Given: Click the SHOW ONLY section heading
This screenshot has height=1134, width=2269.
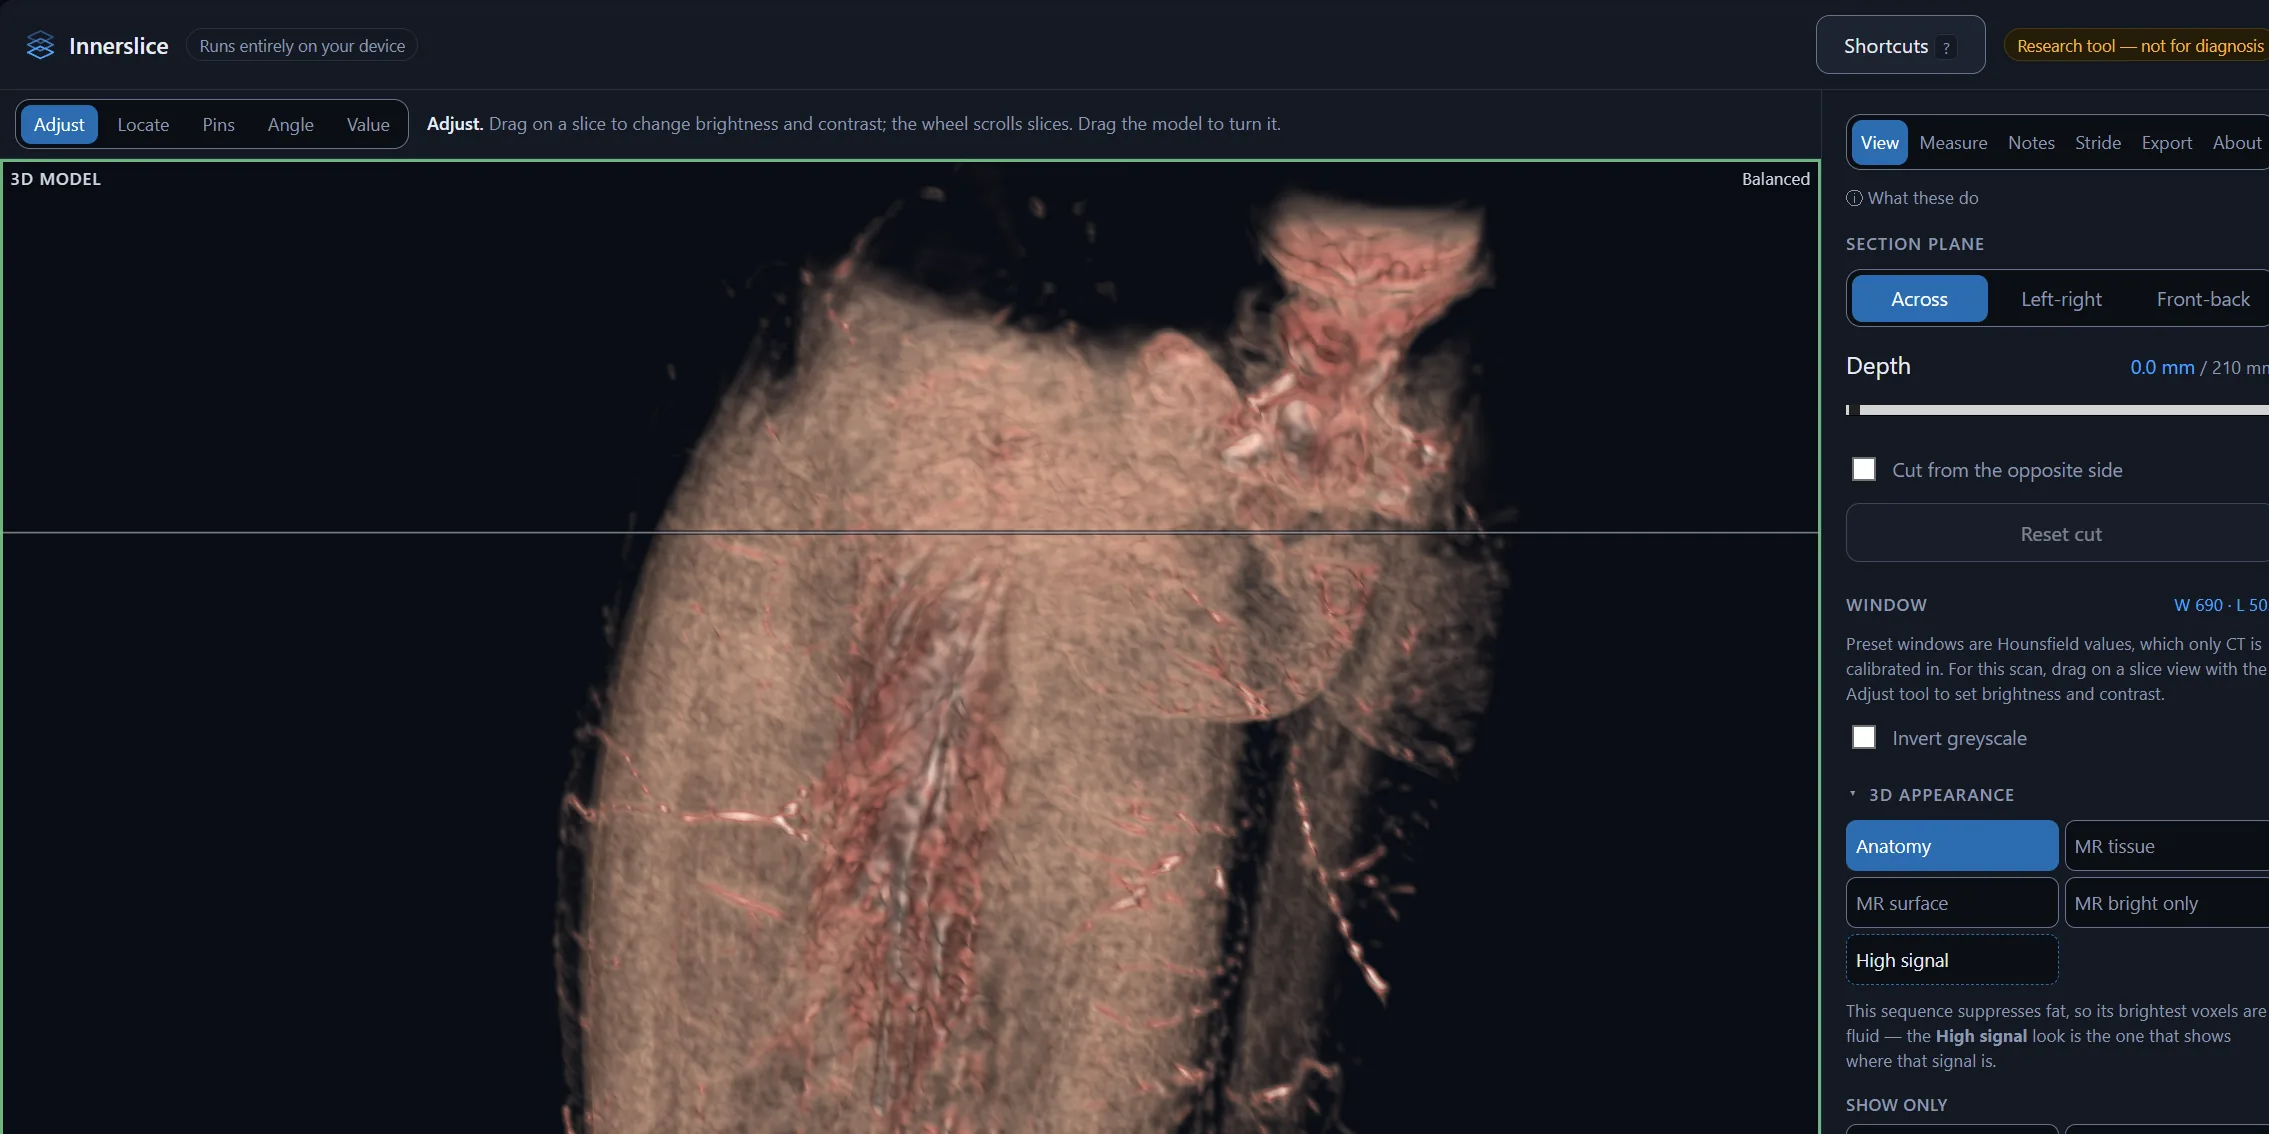Looking at the screenshot, I should click(1896, 1105).
